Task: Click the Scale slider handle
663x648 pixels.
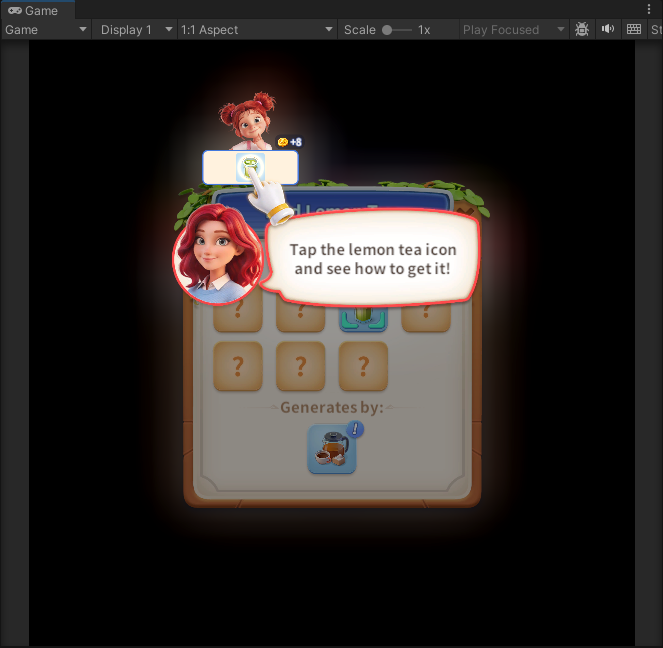Action: (x=387, y=30)
